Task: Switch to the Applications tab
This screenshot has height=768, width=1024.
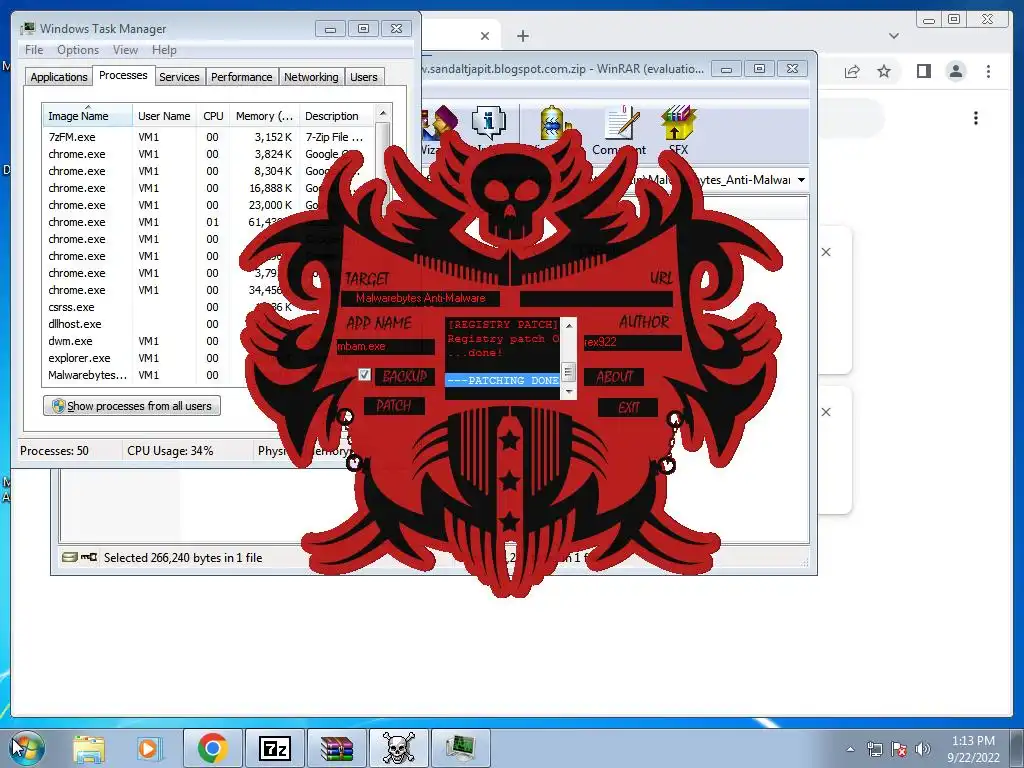Action: pos(58,77)
